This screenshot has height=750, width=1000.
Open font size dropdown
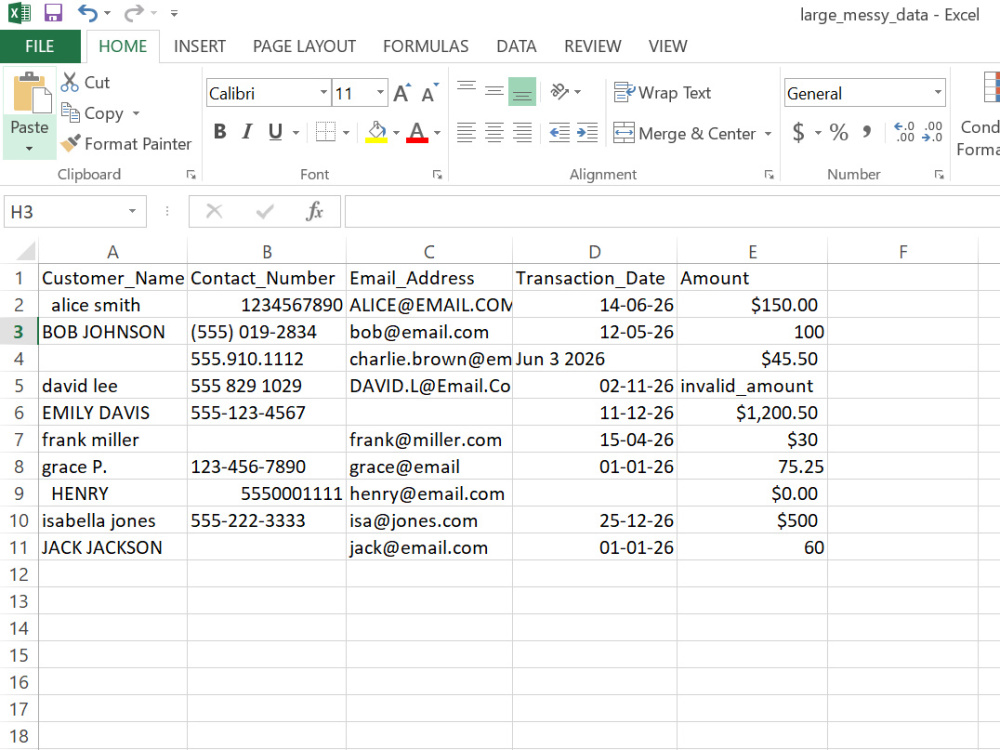click(380, 93)
